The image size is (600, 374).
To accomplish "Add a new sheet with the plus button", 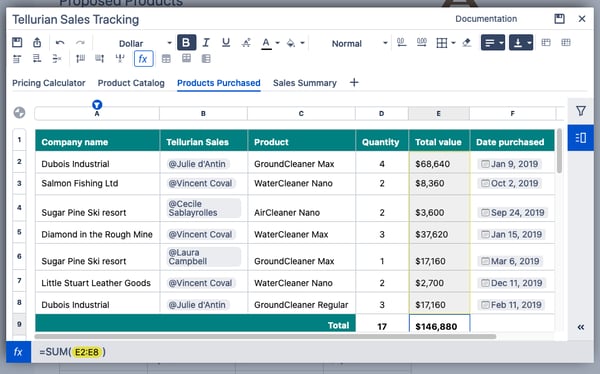I will pyautogui.click(x=354, y=82).
